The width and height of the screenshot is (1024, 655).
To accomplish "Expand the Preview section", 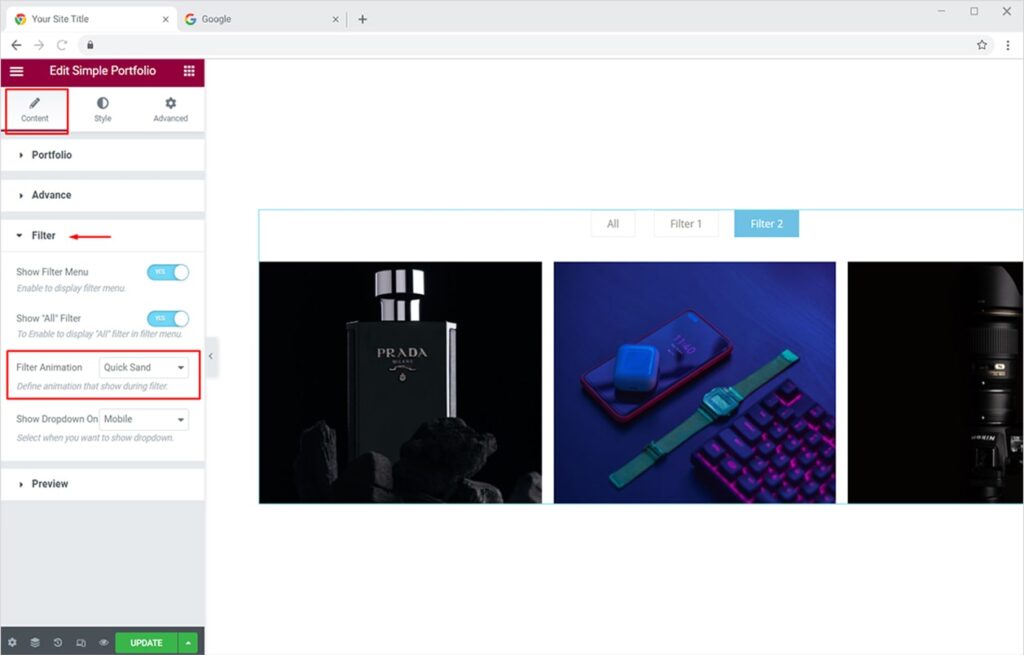I will pyautogui.click(x=50, y=484).
